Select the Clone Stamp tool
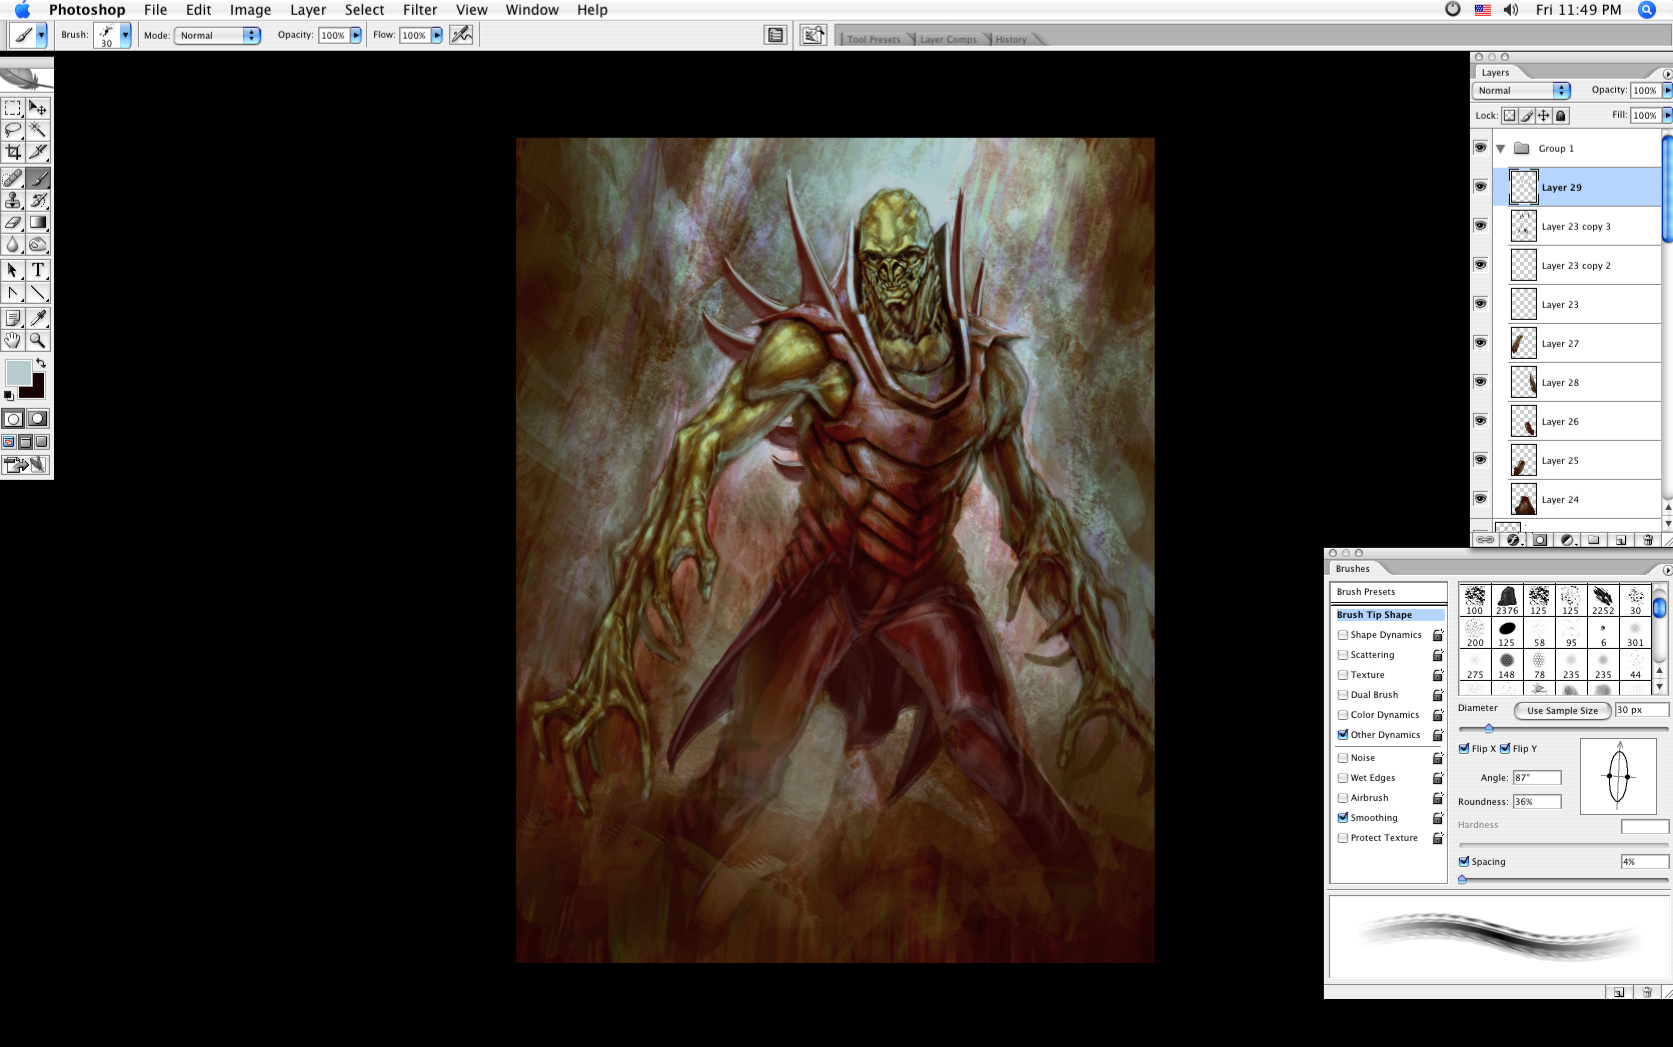This screenshot has height=1047, width=1673. (13, 200)
